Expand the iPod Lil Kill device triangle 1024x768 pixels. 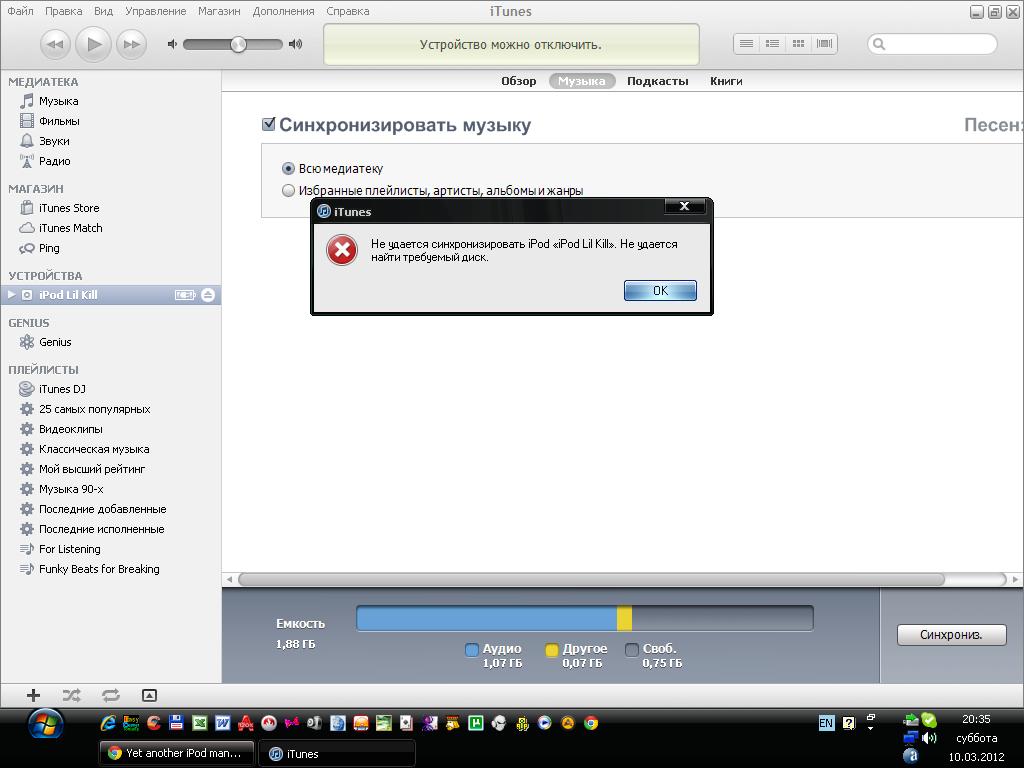tap(10, 295)
